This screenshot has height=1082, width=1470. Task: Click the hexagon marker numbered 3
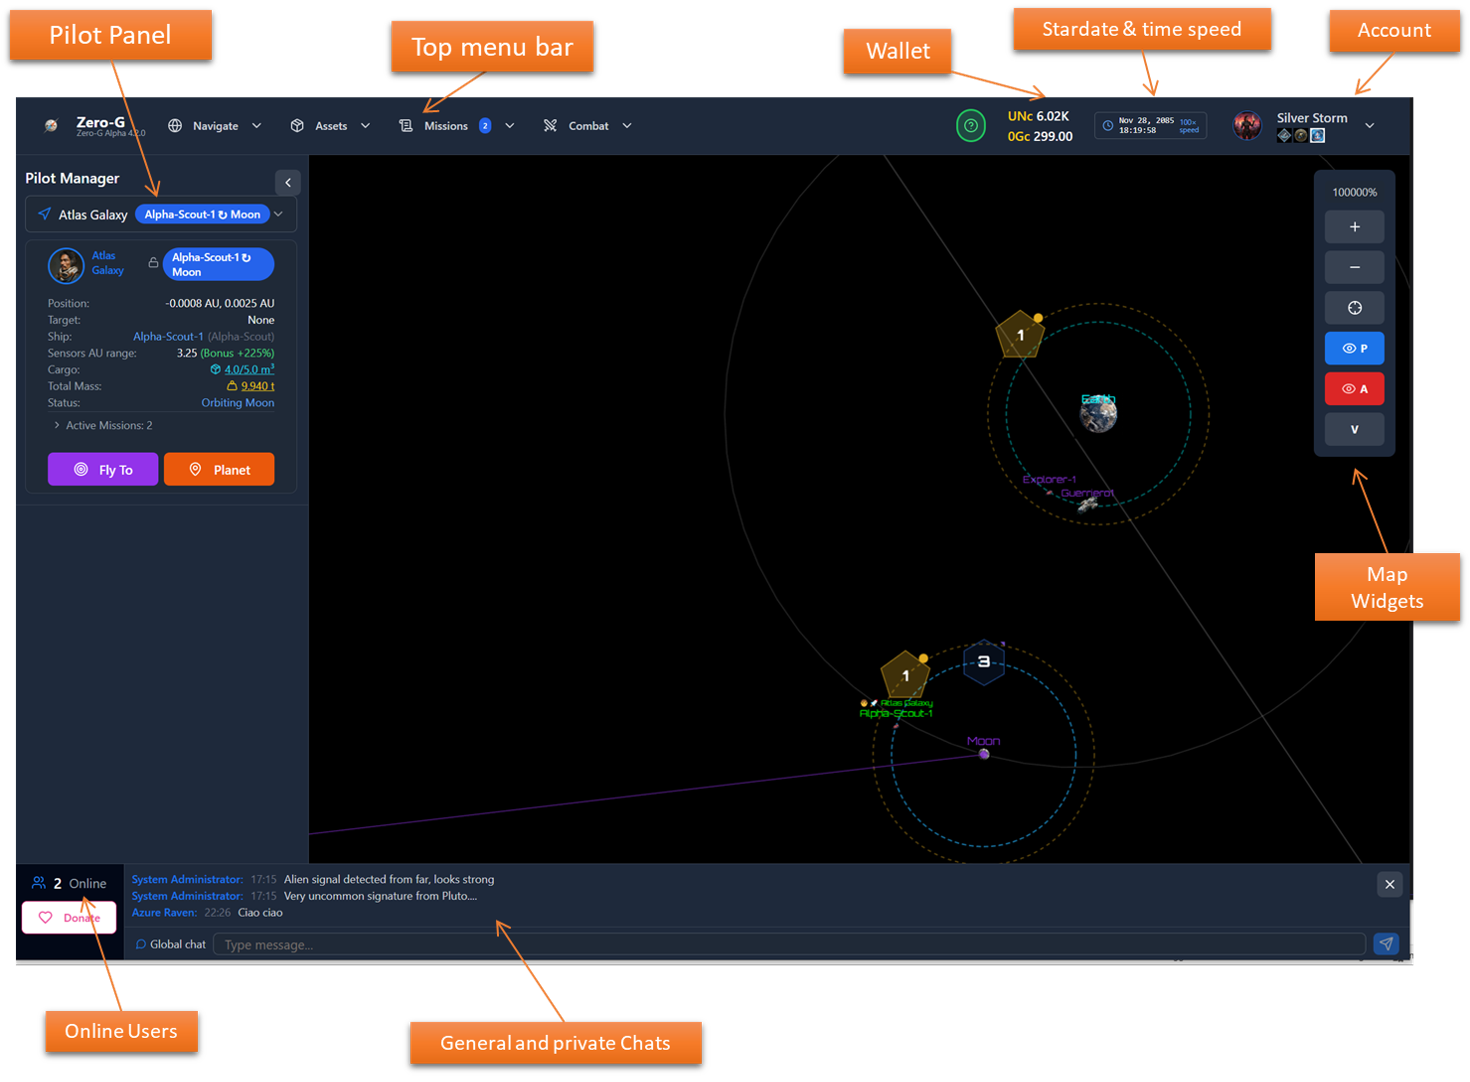984,662
